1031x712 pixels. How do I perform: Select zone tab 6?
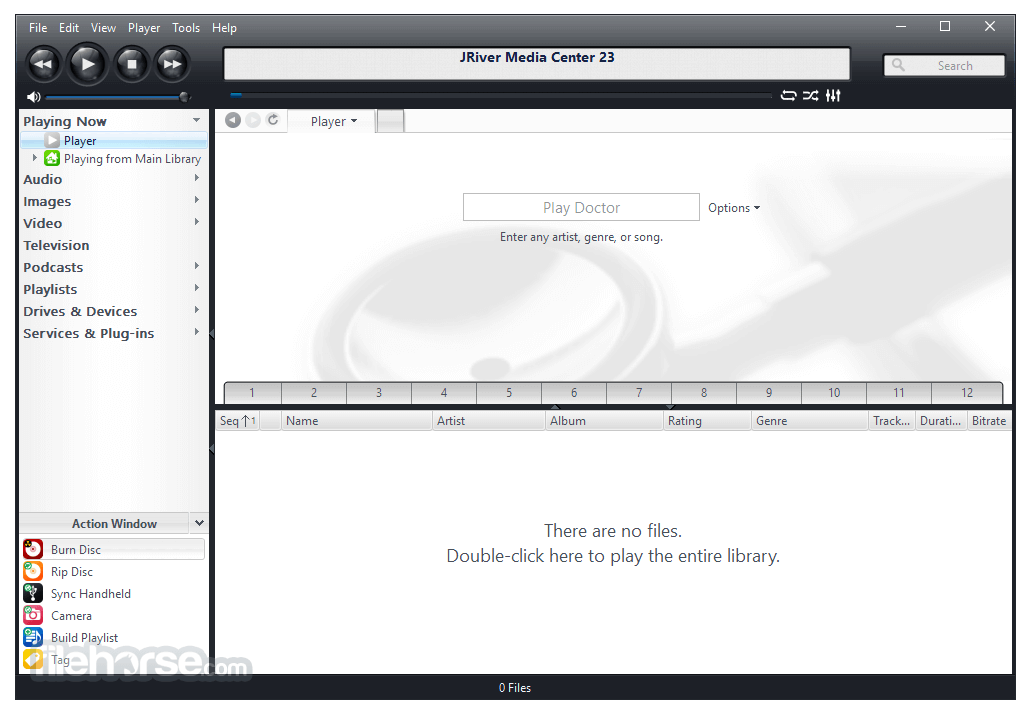[x=574, y=392]
